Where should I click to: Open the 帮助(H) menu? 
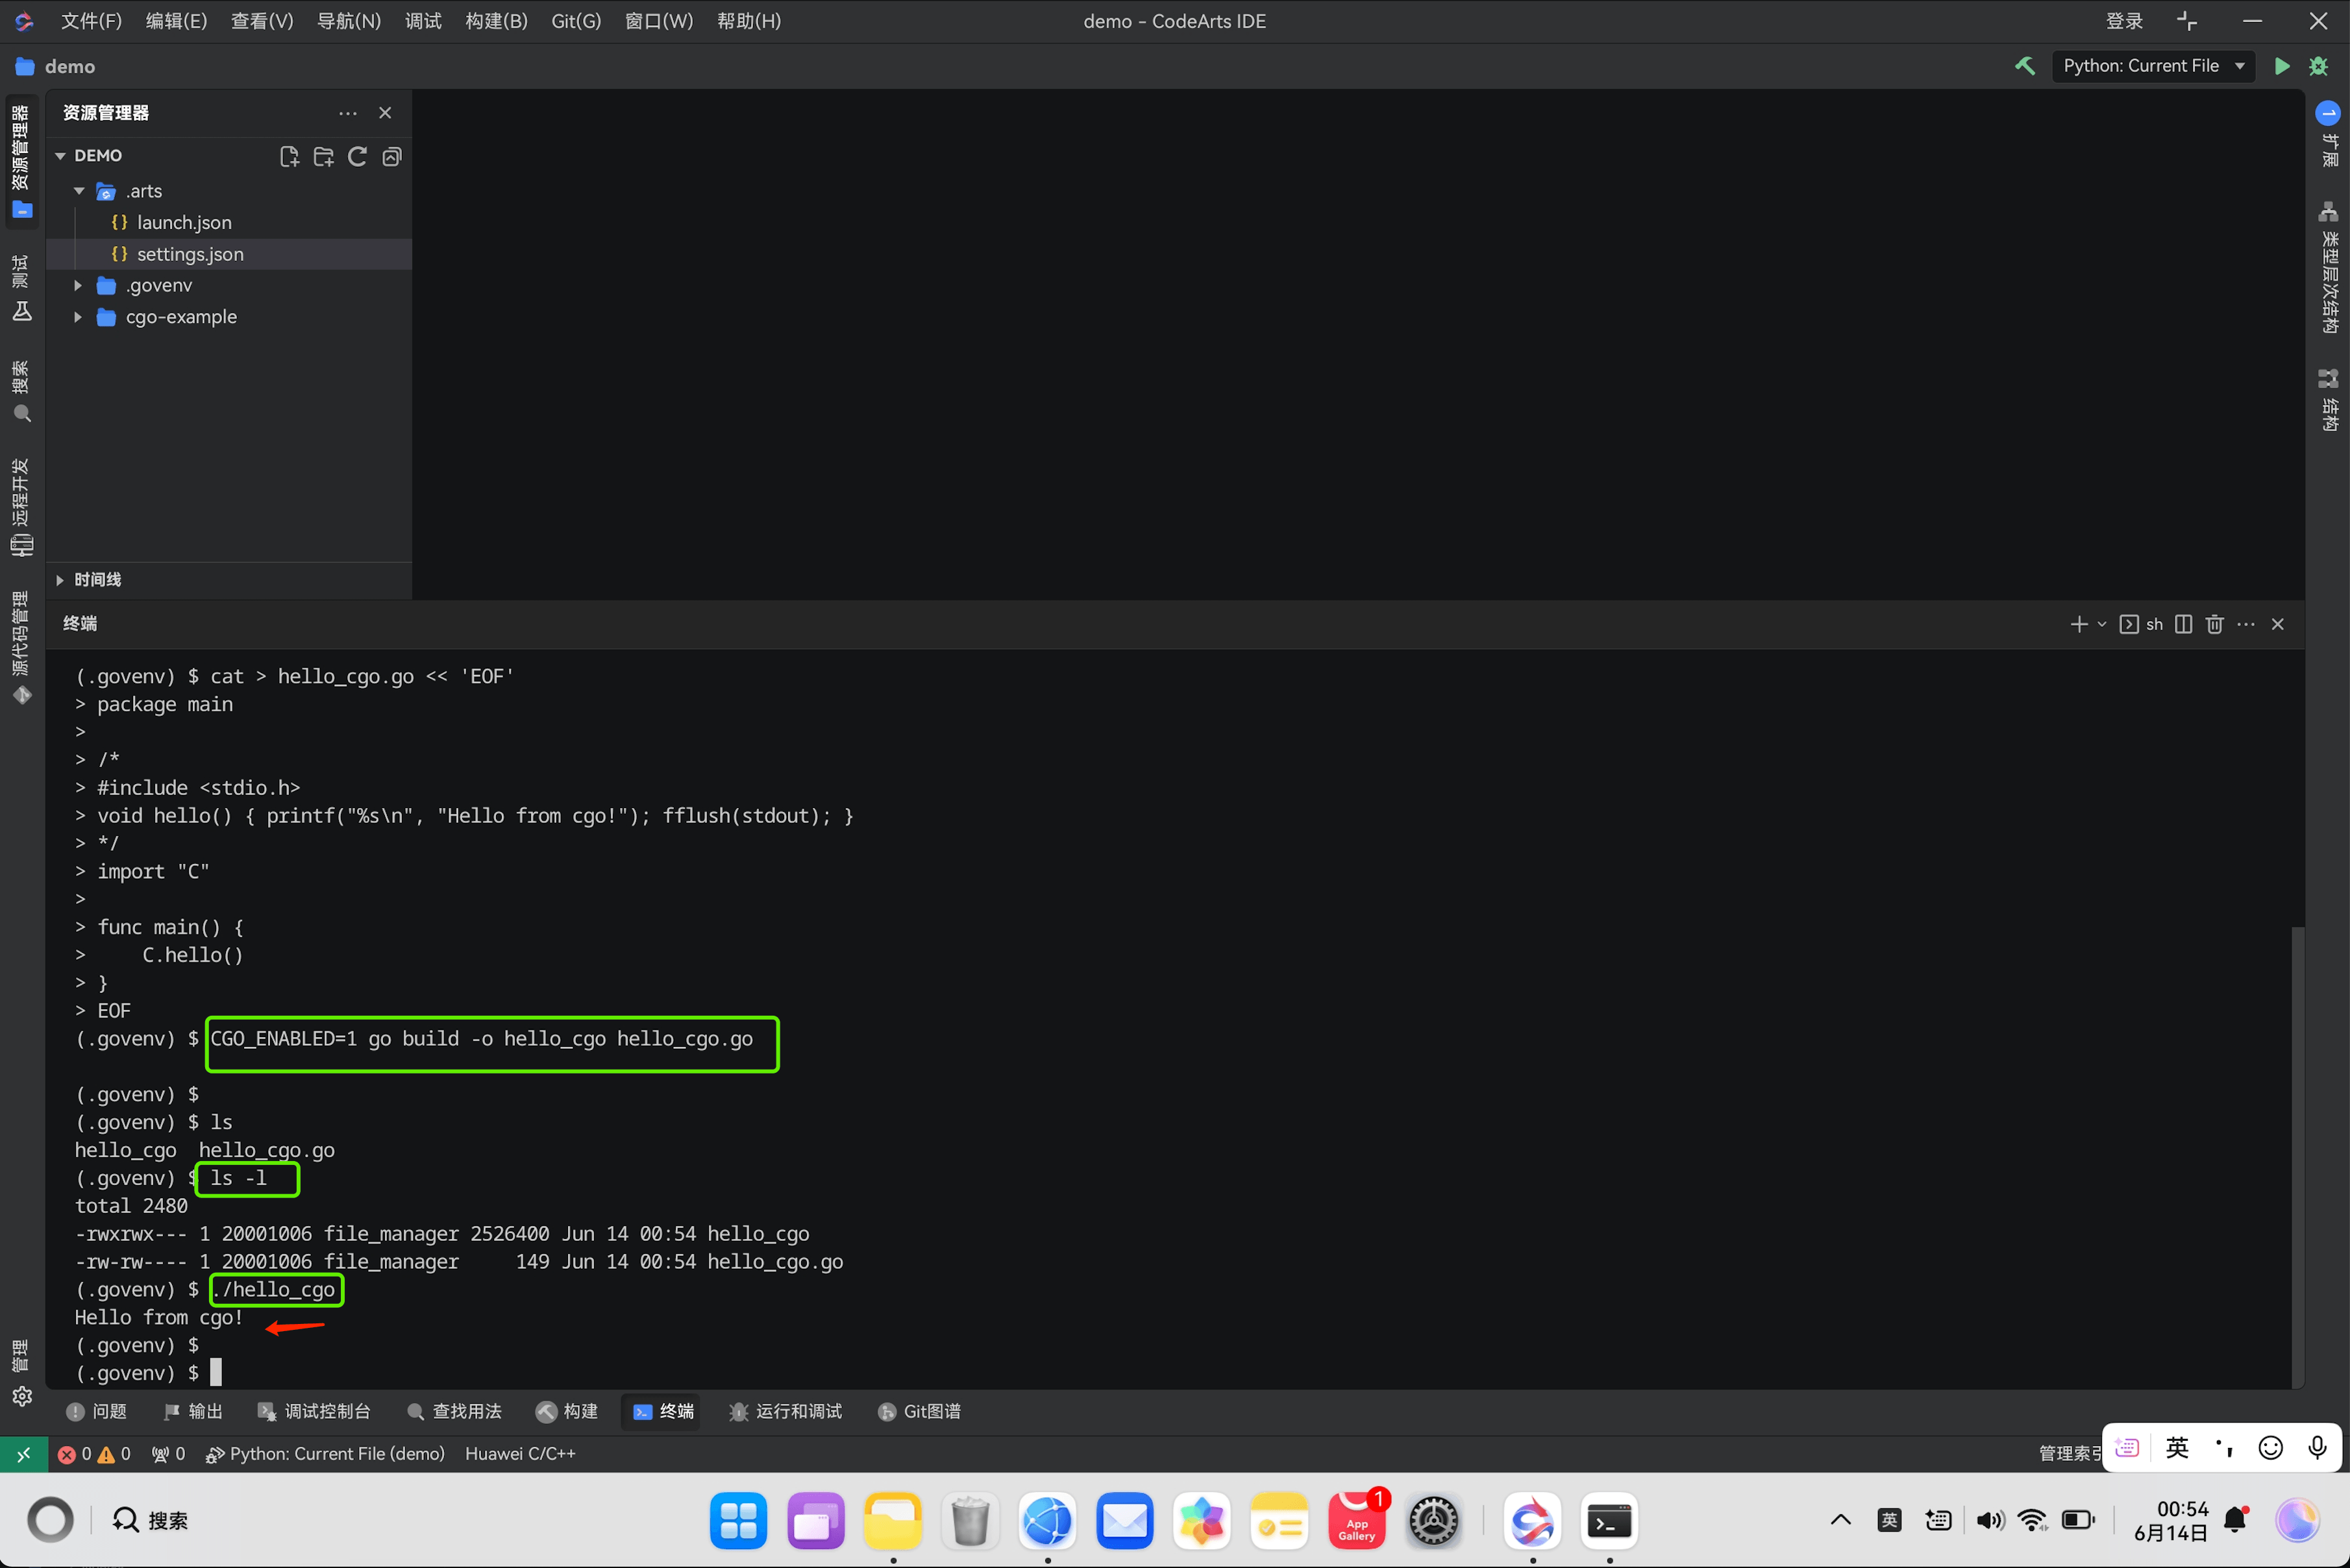(x=748, y=21)
